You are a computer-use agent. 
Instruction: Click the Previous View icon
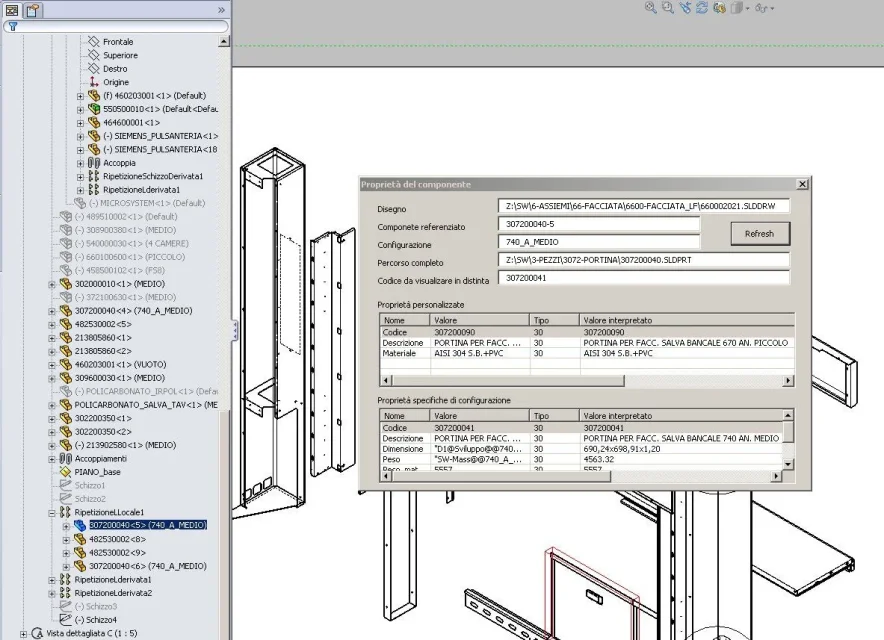click(685, 8)
